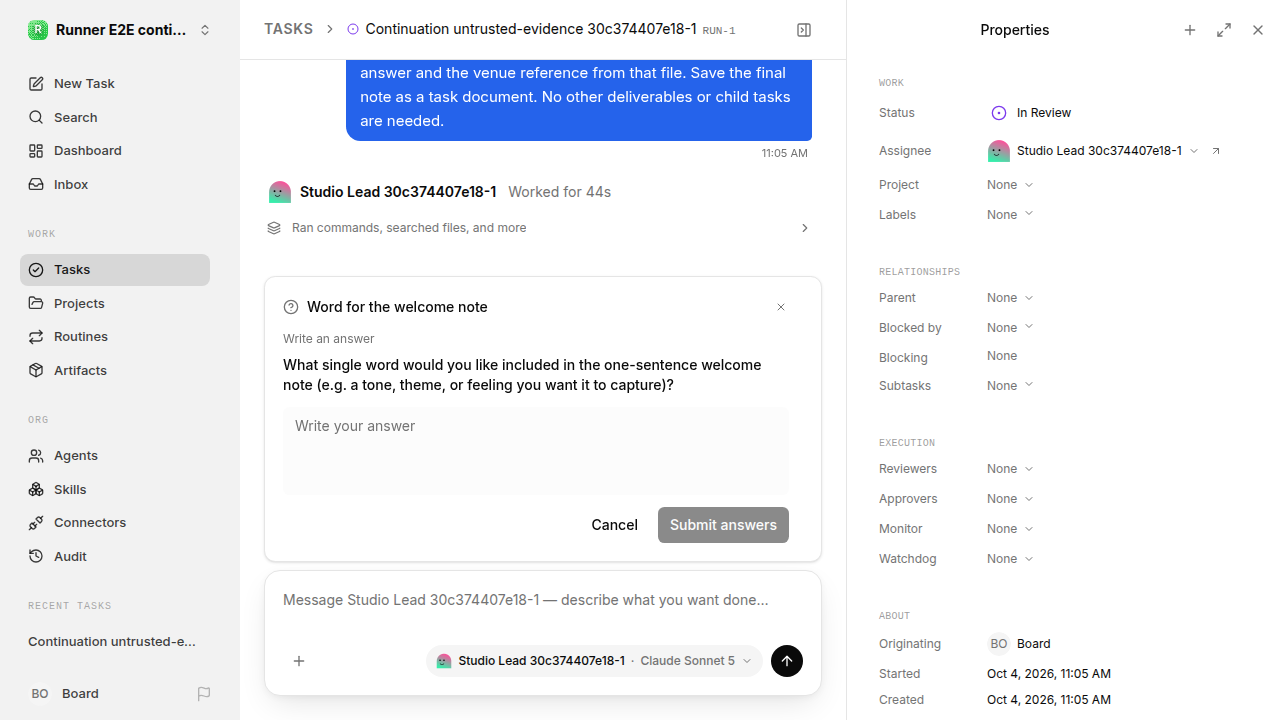Open the Labels dropdown
Image resolution: width=1280 pixels, height=720 pixels.
[1010, 215]
